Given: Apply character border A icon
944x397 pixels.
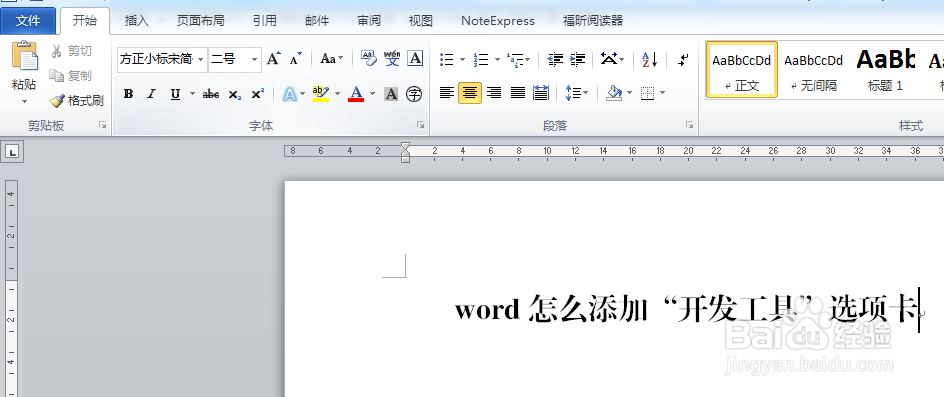Looking at the screenshot, I should (415, 58).
